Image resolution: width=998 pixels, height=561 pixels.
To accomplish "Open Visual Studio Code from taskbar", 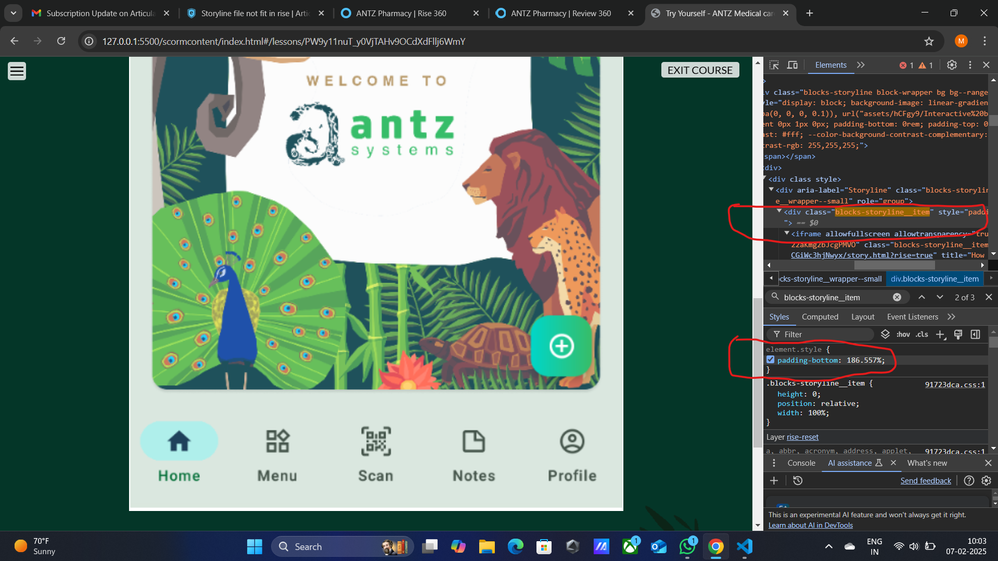I will (745, 546).
